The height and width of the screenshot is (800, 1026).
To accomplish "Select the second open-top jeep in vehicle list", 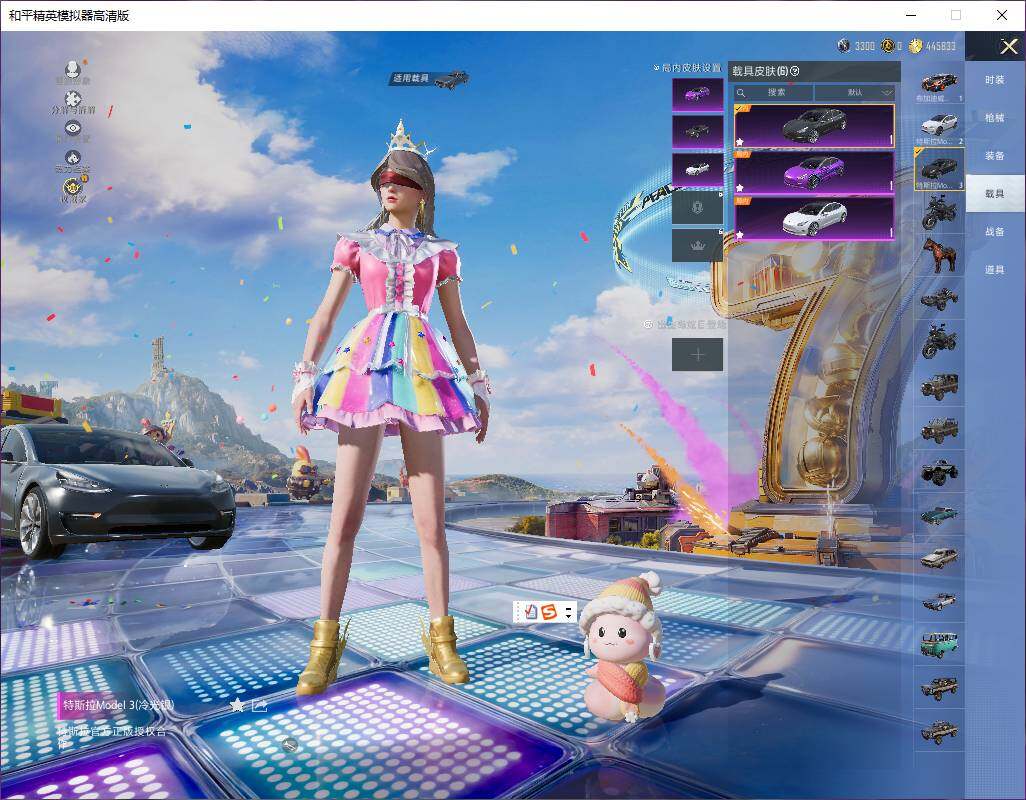I will (939, 429).
